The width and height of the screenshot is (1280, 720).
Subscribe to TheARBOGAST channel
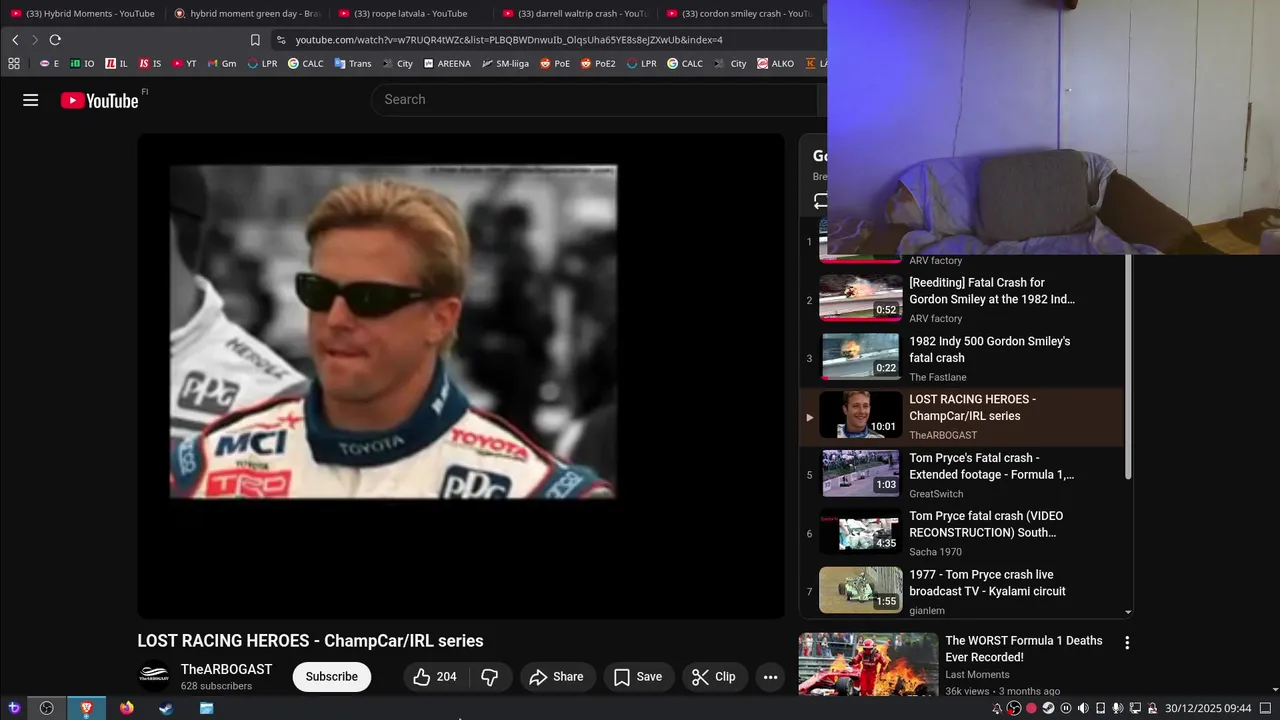click(331, 677)
